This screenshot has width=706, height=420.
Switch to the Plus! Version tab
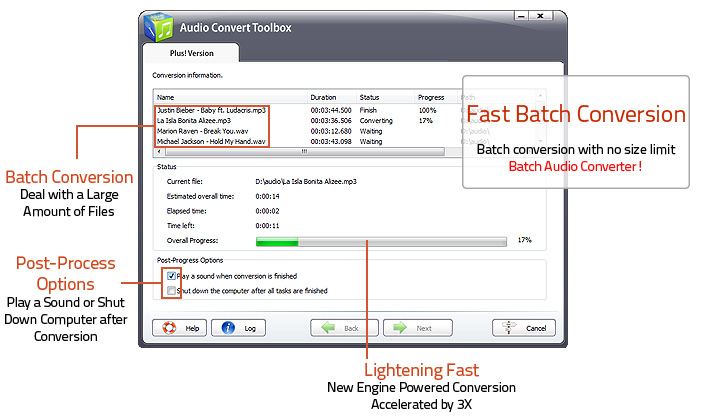pyautogui.click(x=191, y=53)
